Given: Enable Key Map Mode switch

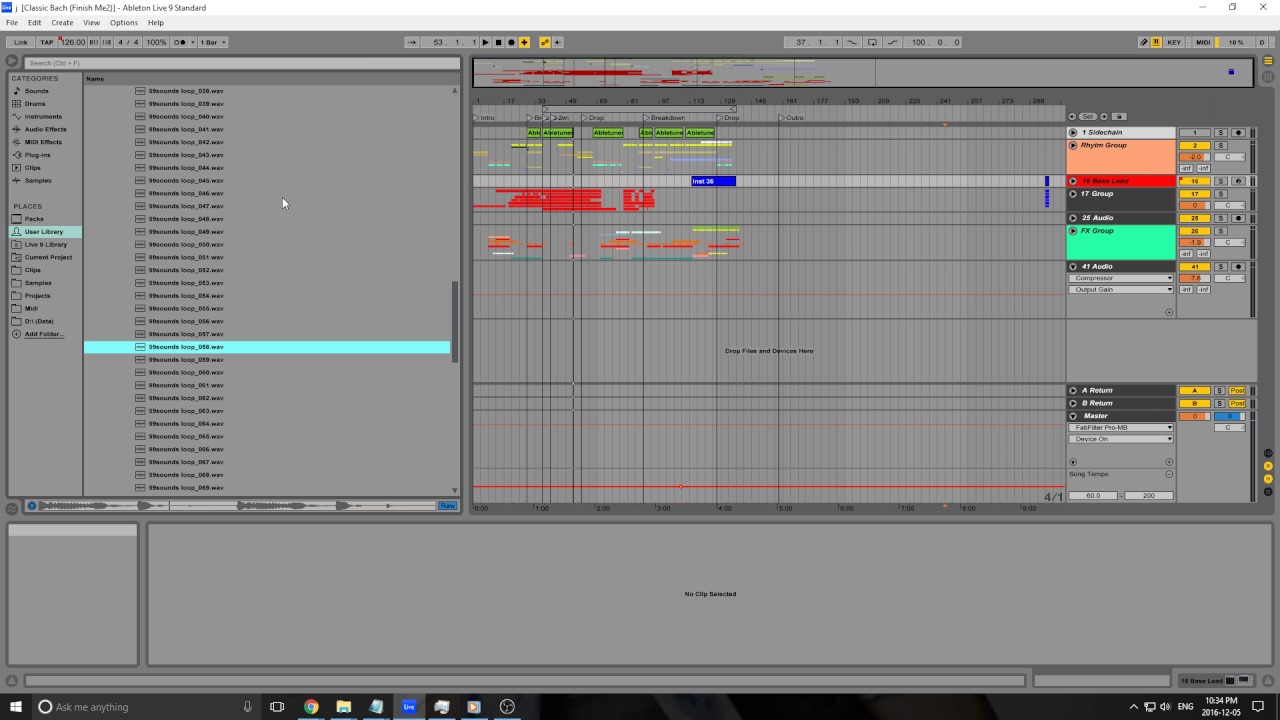Looking at the screenshot, I should click(1174, 42).
